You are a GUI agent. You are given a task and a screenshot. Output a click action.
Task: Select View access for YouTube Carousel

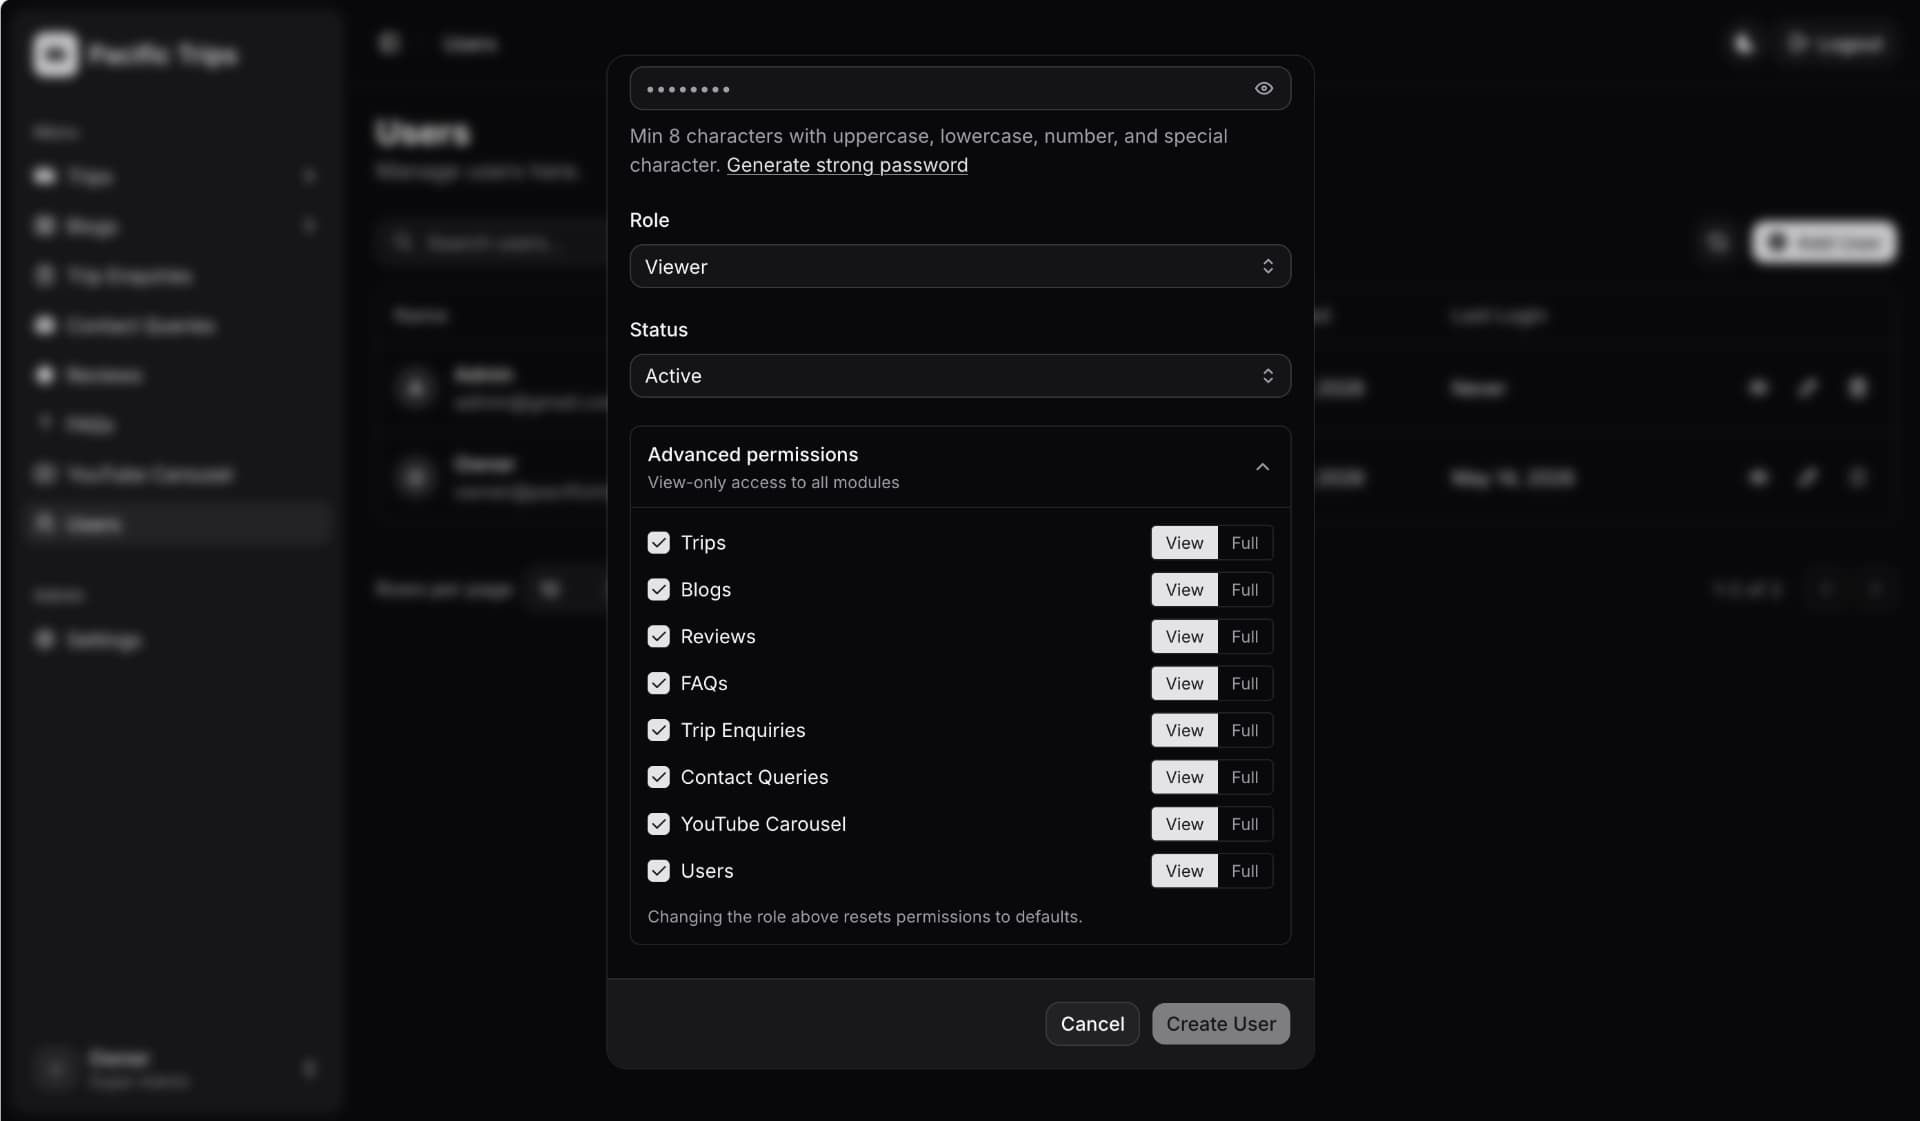tap(1184, 824)
